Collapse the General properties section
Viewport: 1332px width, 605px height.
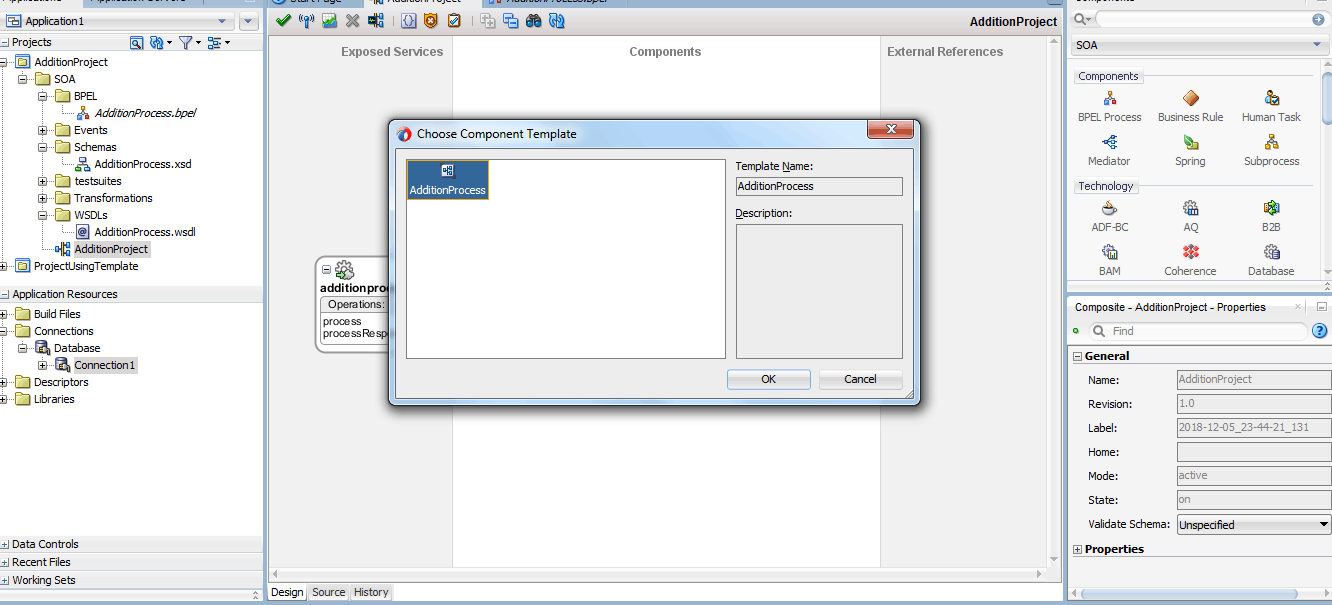(1077, 356)
